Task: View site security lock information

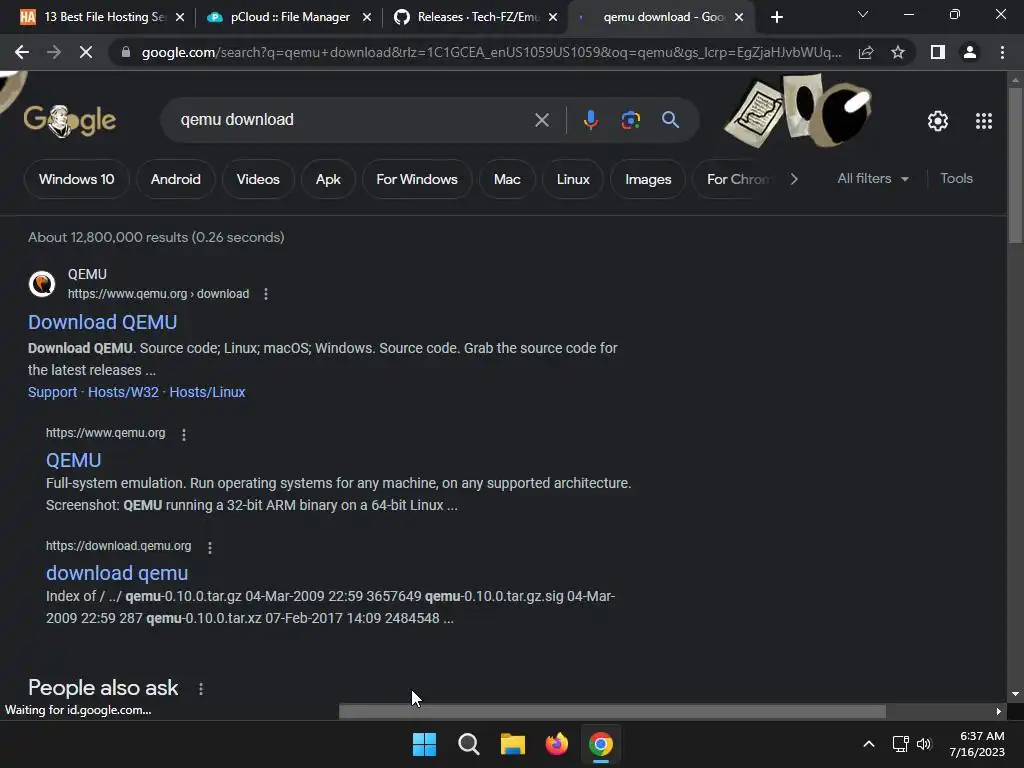Action: click(x=125, y=52)
